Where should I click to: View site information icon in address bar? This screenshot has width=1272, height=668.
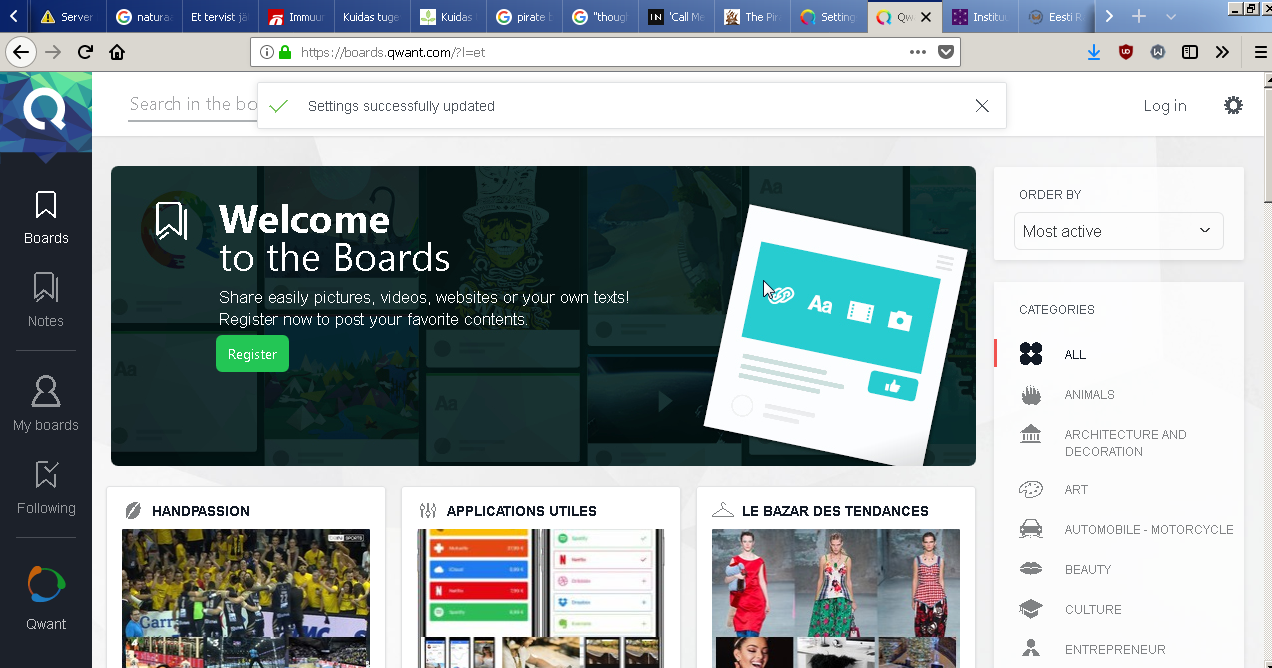pyautogui.click(x=267, y=52)
